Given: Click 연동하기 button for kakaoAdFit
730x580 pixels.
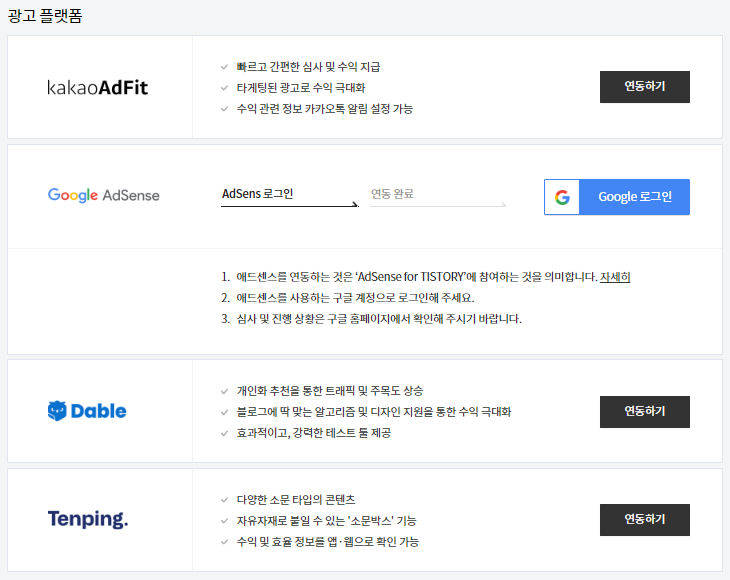Looking at the screenshot, I should click(644, 87).
